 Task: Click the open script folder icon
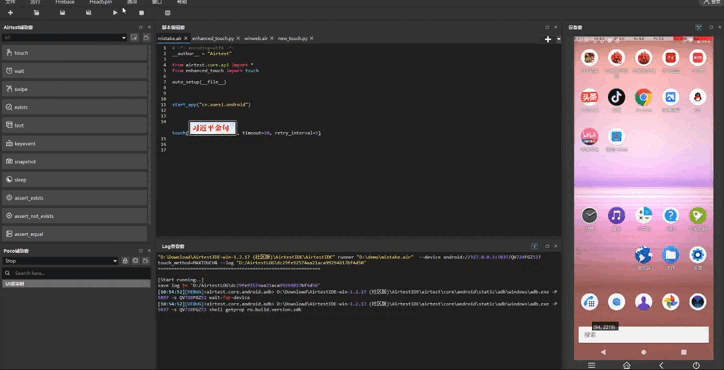click(36, 13)
